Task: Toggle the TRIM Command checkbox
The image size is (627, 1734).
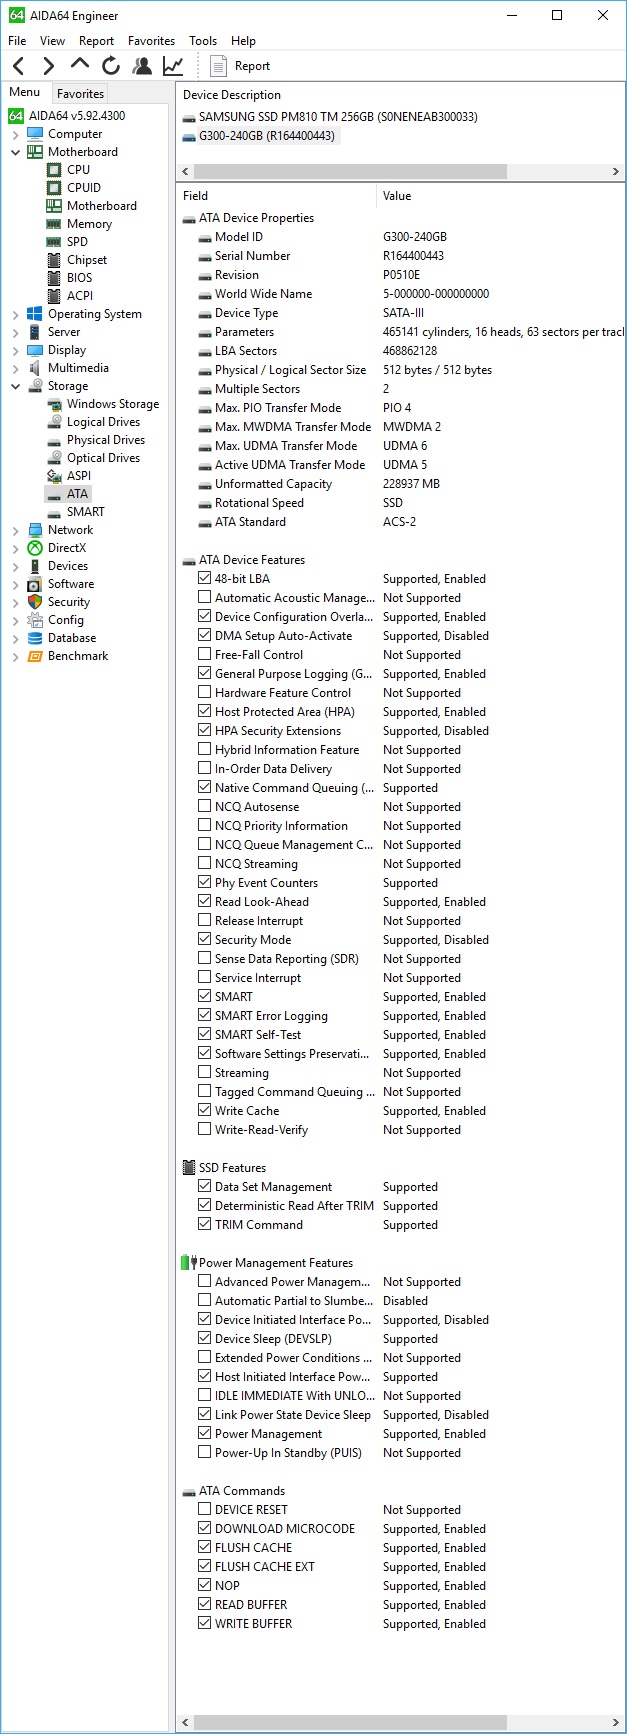Action: pyautogui.click(x=205, y=1225)
